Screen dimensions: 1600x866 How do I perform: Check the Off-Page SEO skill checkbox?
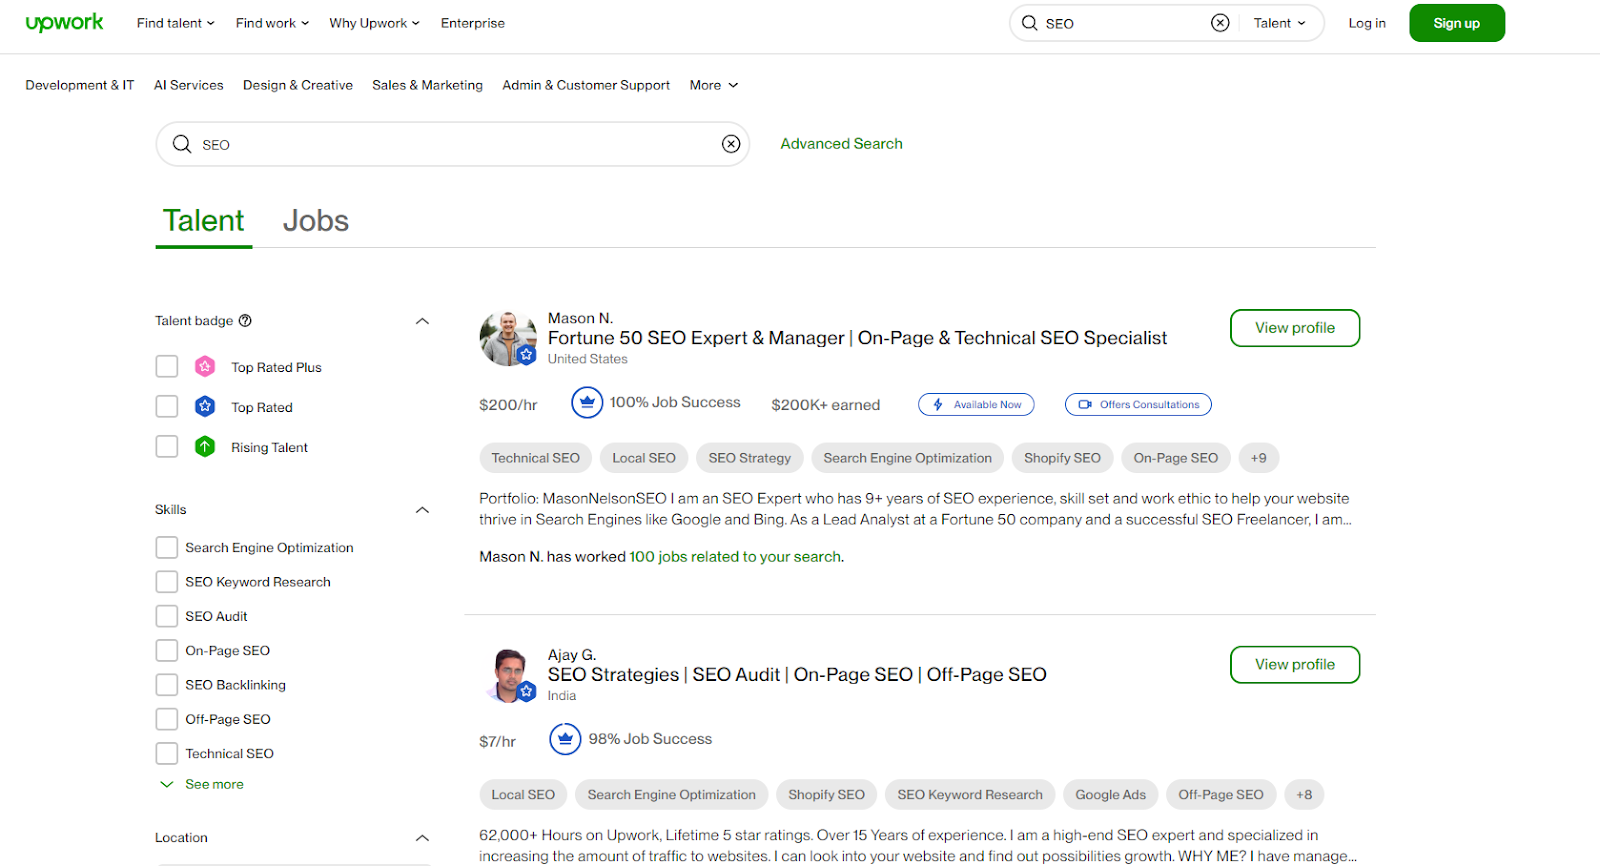(167, 719)
